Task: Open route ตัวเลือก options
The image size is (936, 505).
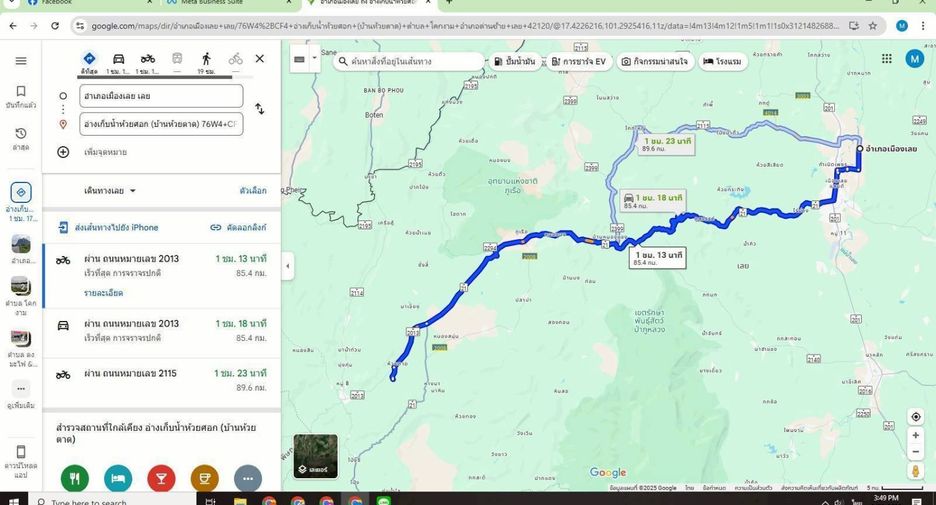Action: click(x=253, y=191)
